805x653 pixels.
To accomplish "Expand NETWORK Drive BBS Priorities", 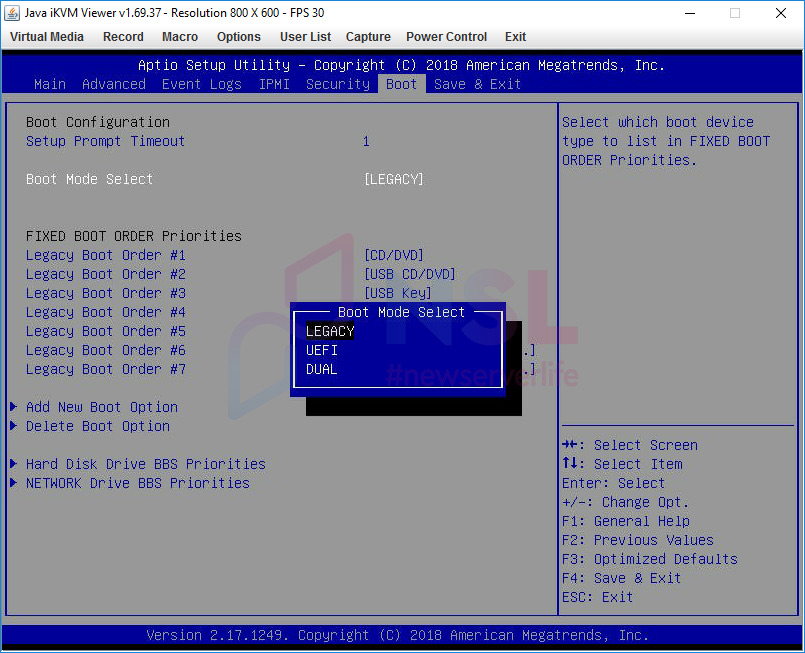I will click(x=133, y=483).
